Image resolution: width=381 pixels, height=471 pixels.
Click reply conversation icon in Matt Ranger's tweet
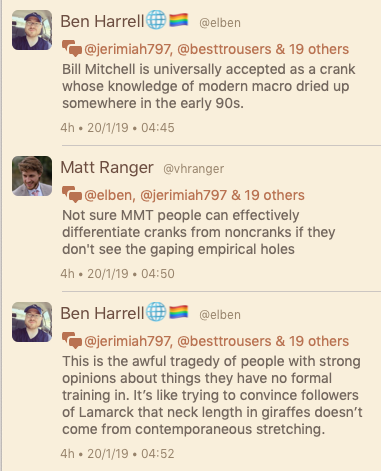tap(72, 195)
